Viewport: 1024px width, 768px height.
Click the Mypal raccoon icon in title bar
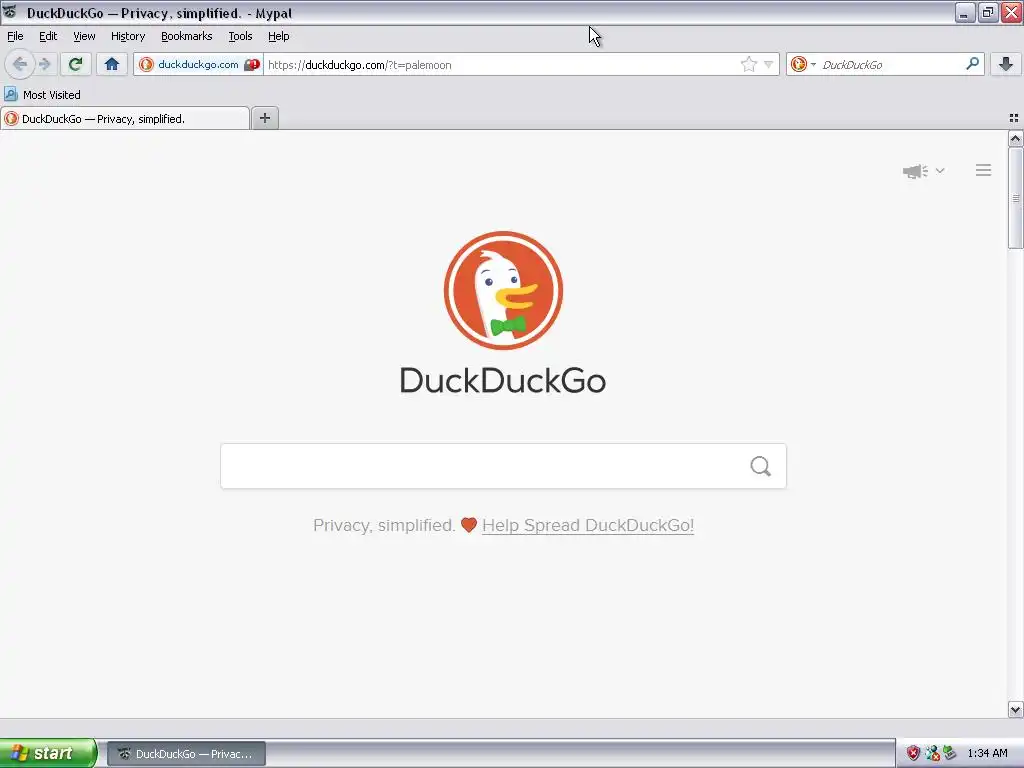(x=10, y=12)
